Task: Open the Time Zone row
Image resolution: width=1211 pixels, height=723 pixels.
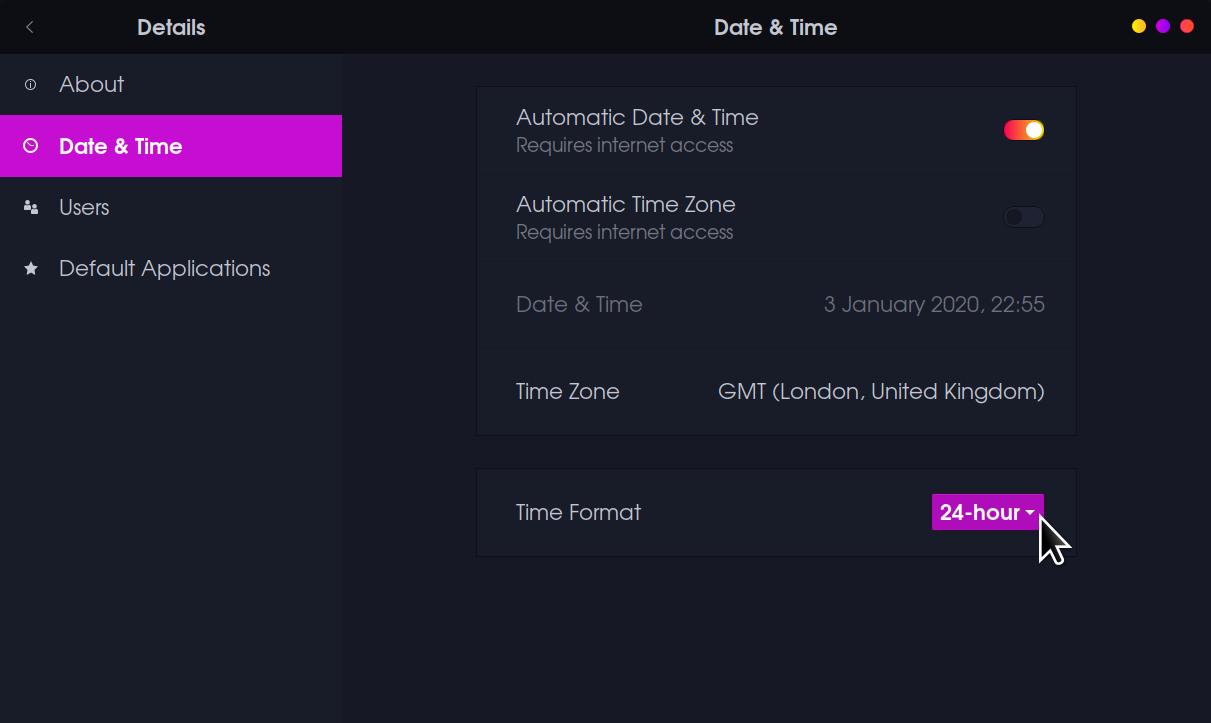Action: [776, 391]
